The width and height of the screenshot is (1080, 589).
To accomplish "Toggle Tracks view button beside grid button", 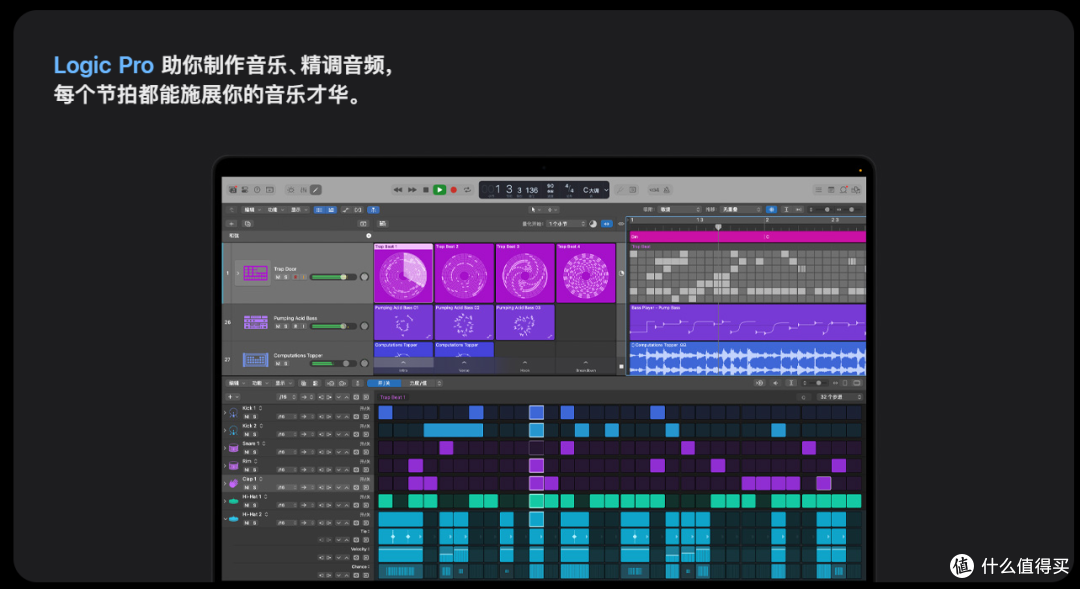I will pyautogui.click(x=331, y=209).
